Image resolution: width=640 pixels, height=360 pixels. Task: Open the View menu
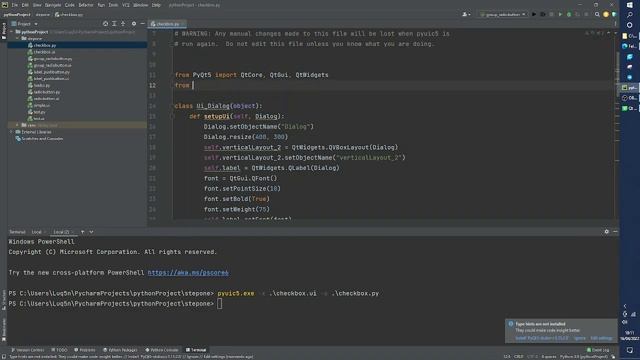(37, 5)
